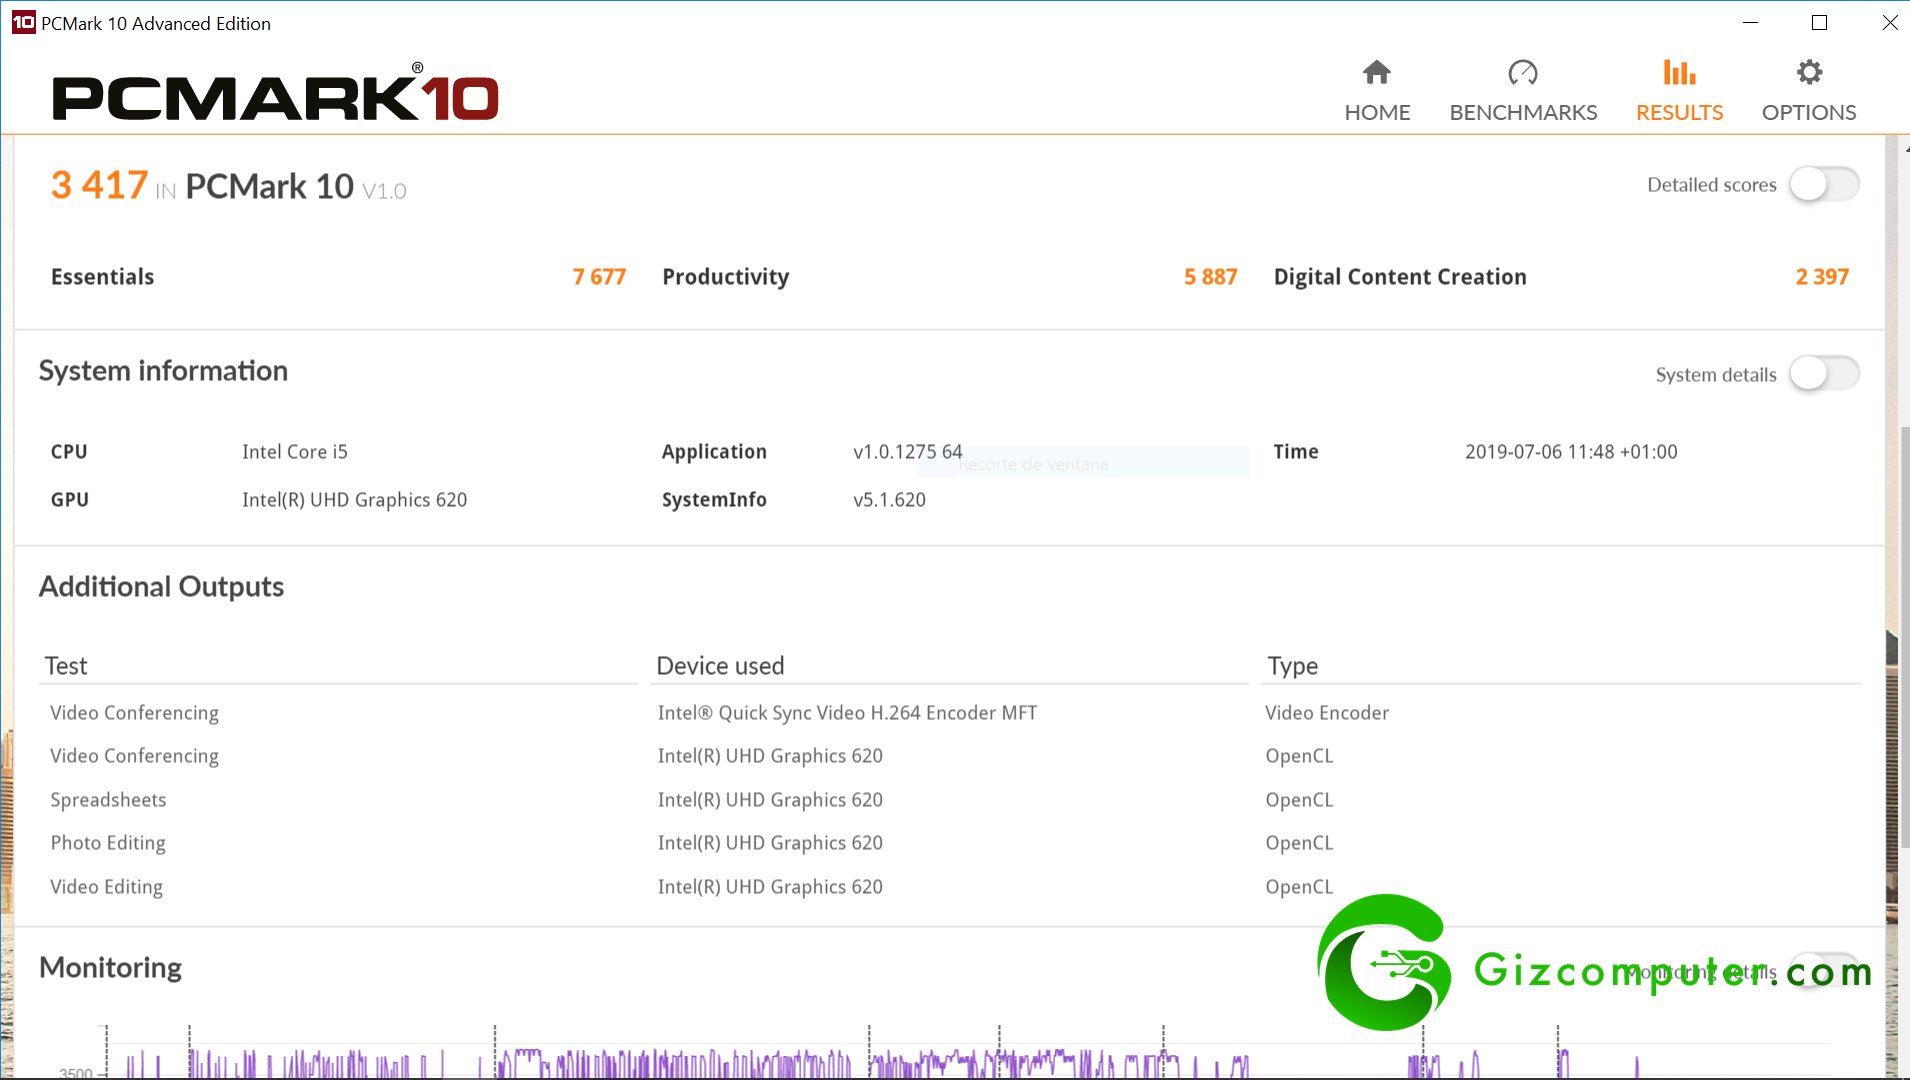Switch to the BENCHMARKS label
1910x1080 pixels.
pyautogui.click(x=1523, y=112)
